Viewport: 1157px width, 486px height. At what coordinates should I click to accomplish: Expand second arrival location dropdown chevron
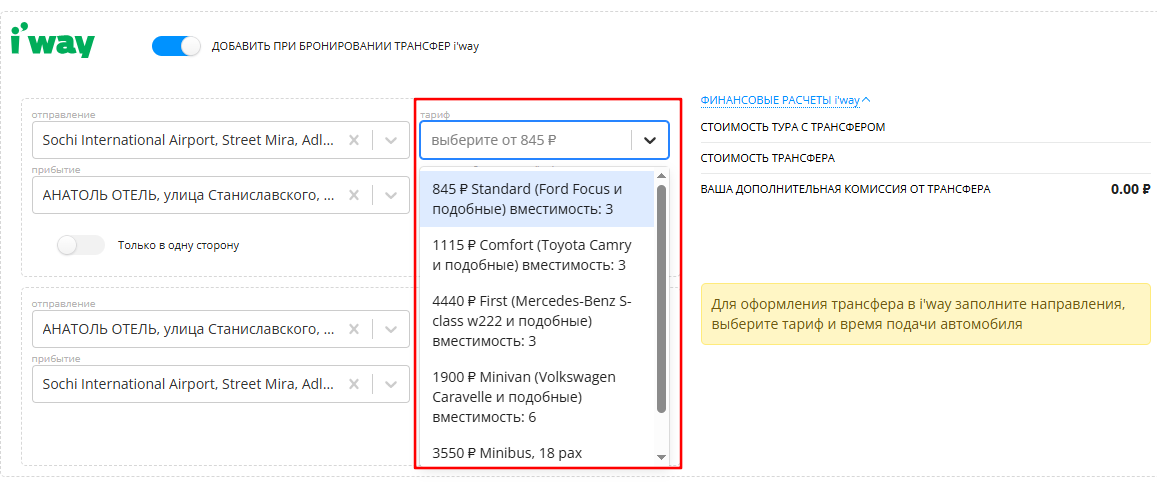click(391, 384)
